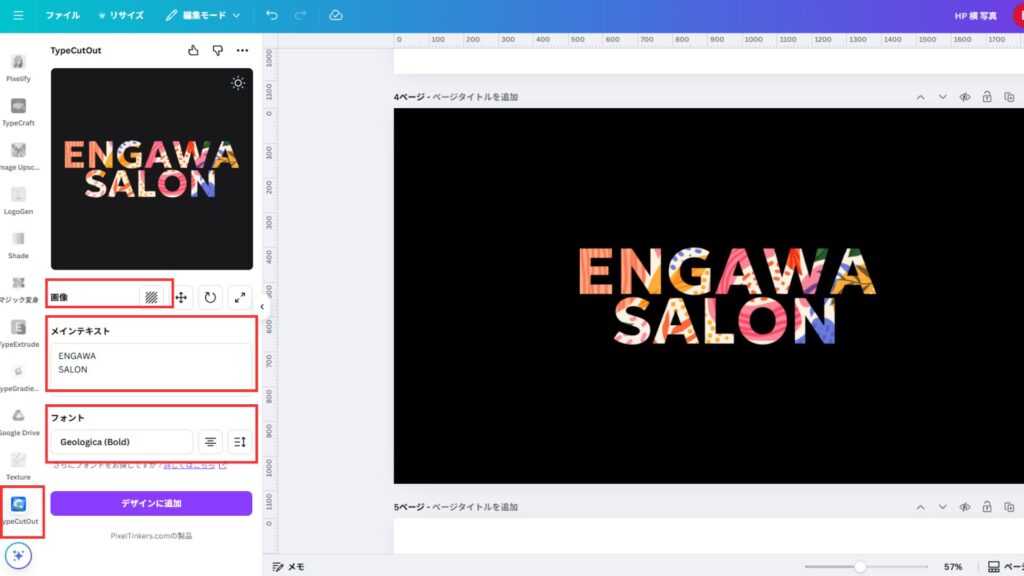The height and width of the screenshot is (576, 1024).
Task: Adjust line spacing
Action: click(240, 442)
